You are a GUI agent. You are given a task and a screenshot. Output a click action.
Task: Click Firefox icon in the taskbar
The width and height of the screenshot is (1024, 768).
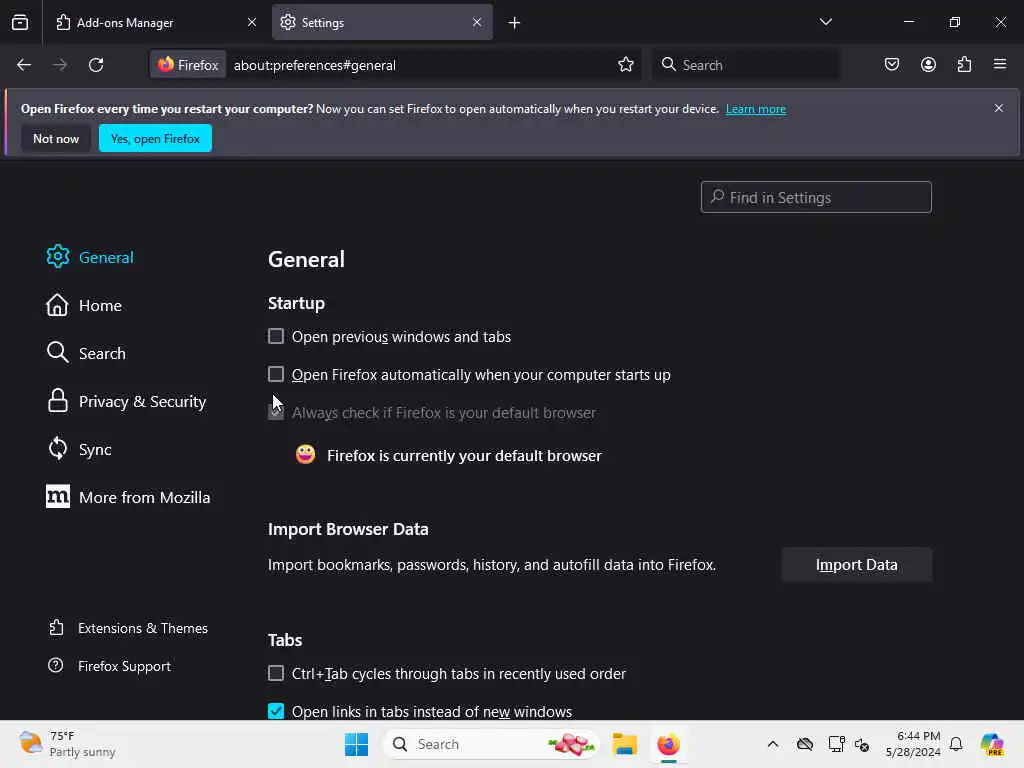(668, 744)
